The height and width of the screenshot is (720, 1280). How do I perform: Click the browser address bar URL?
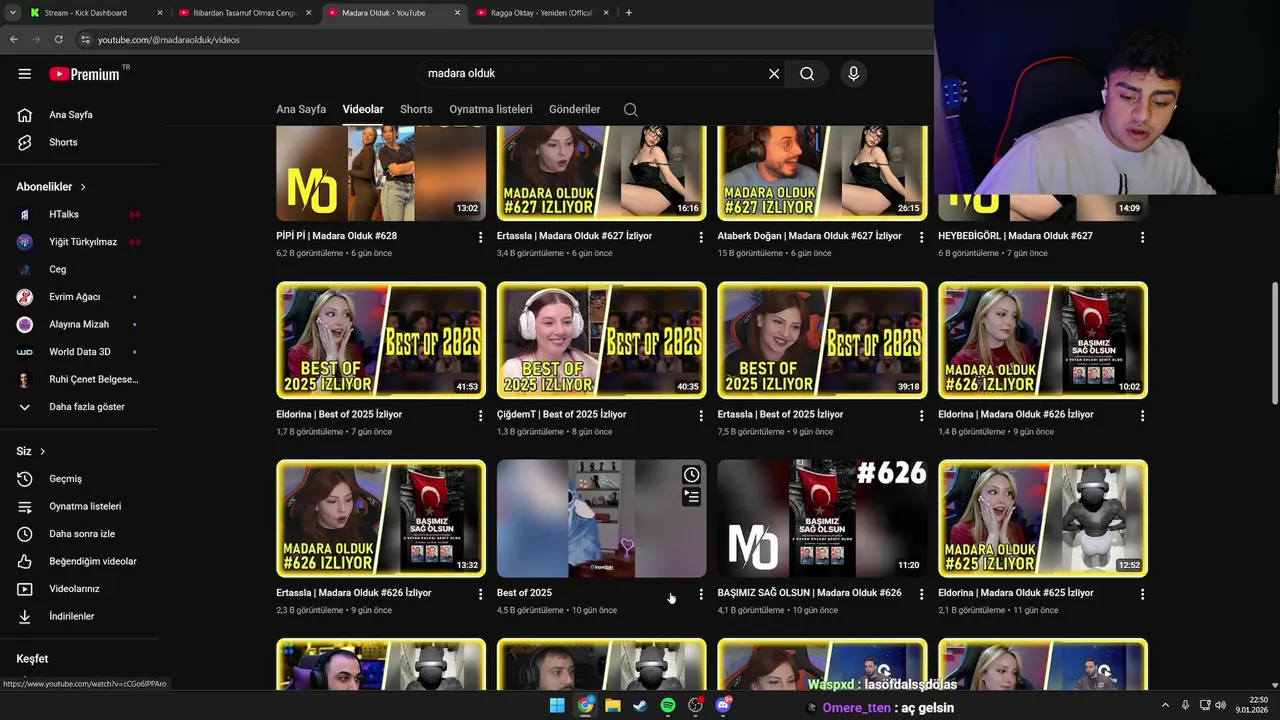168,40
